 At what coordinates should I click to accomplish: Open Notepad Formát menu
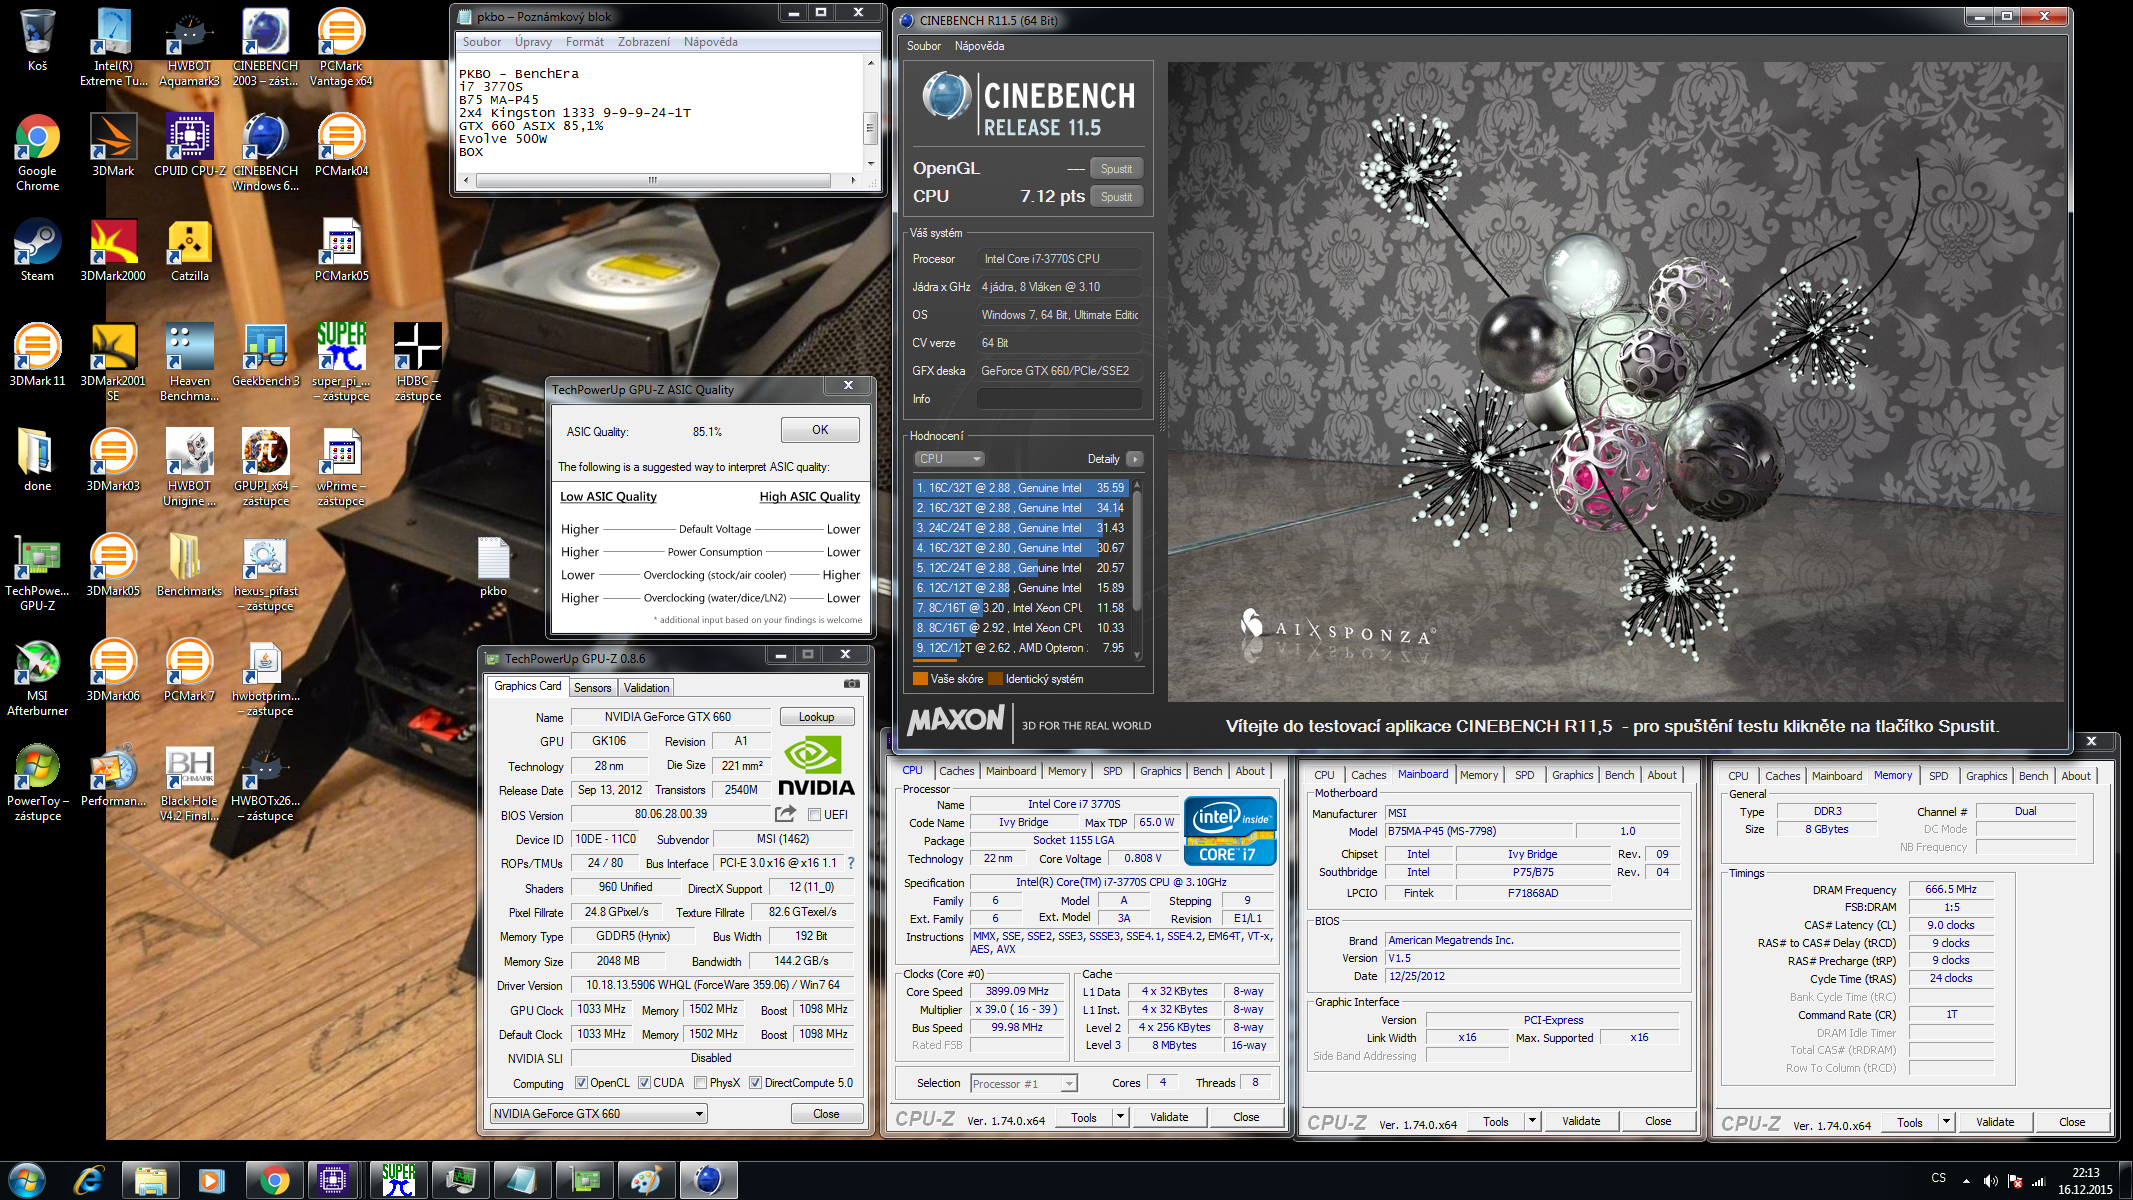pyautogui.click(x=584, y=42)
